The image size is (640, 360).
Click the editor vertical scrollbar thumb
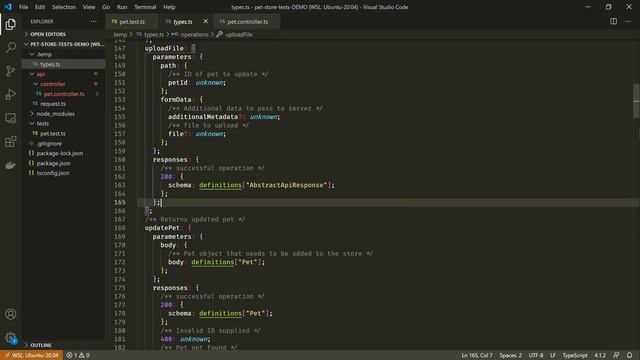tap(636, 100)
